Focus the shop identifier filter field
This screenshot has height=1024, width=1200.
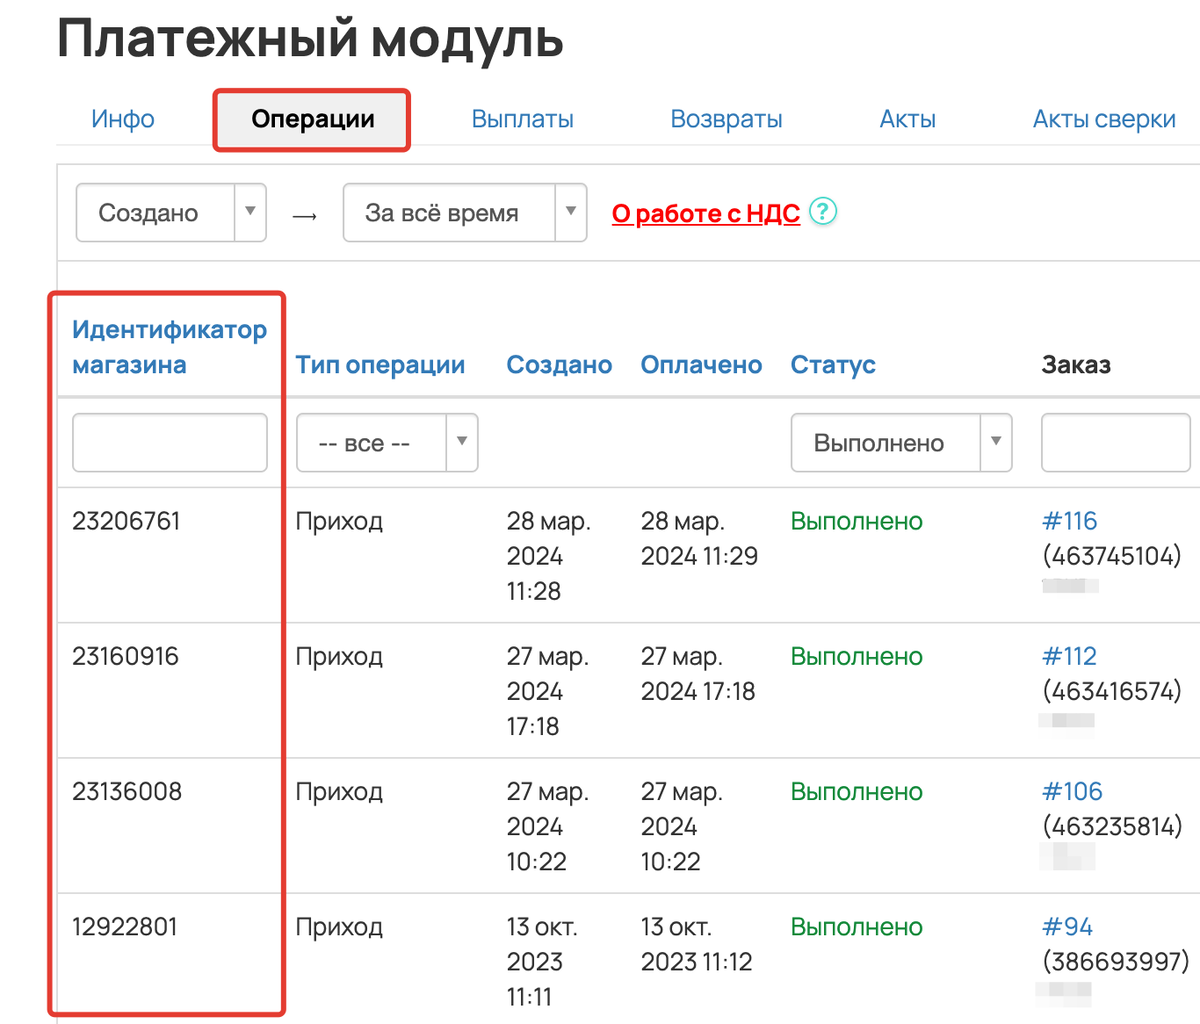[x=170, y=443]
